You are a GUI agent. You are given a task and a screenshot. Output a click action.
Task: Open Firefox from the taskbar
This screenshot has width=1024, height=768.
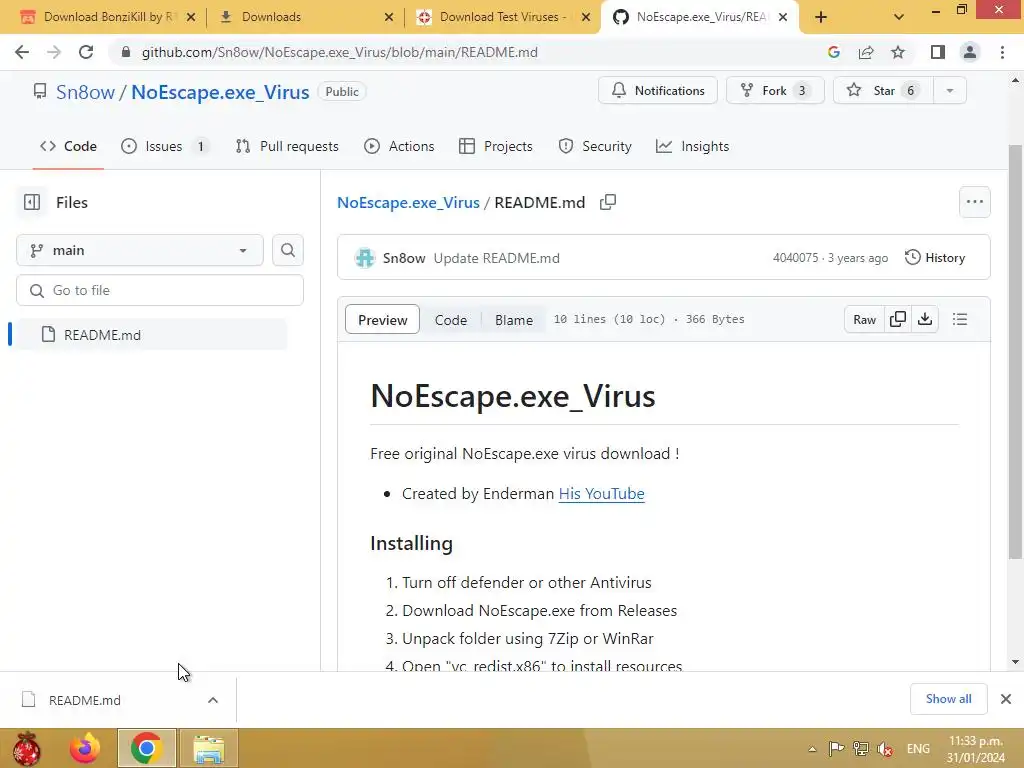[85, 748]
